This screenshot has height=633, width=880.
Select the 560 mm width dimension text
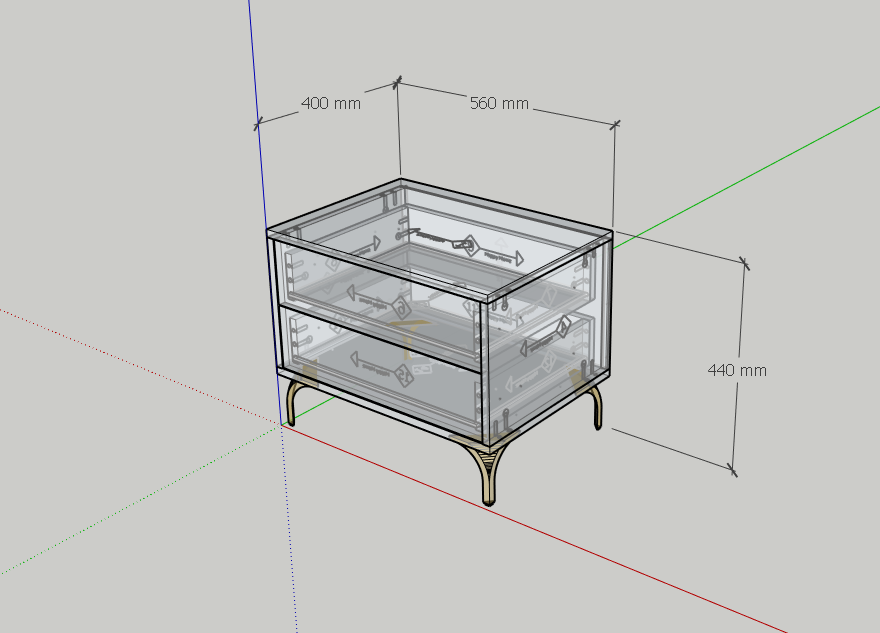[x=499, y=104]
